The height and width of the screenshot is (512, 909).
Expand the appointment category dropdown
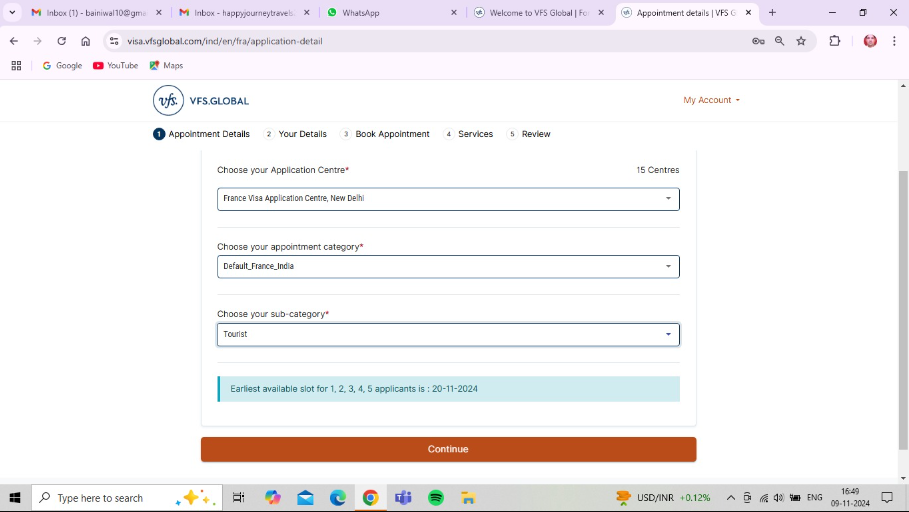(448, 267)
